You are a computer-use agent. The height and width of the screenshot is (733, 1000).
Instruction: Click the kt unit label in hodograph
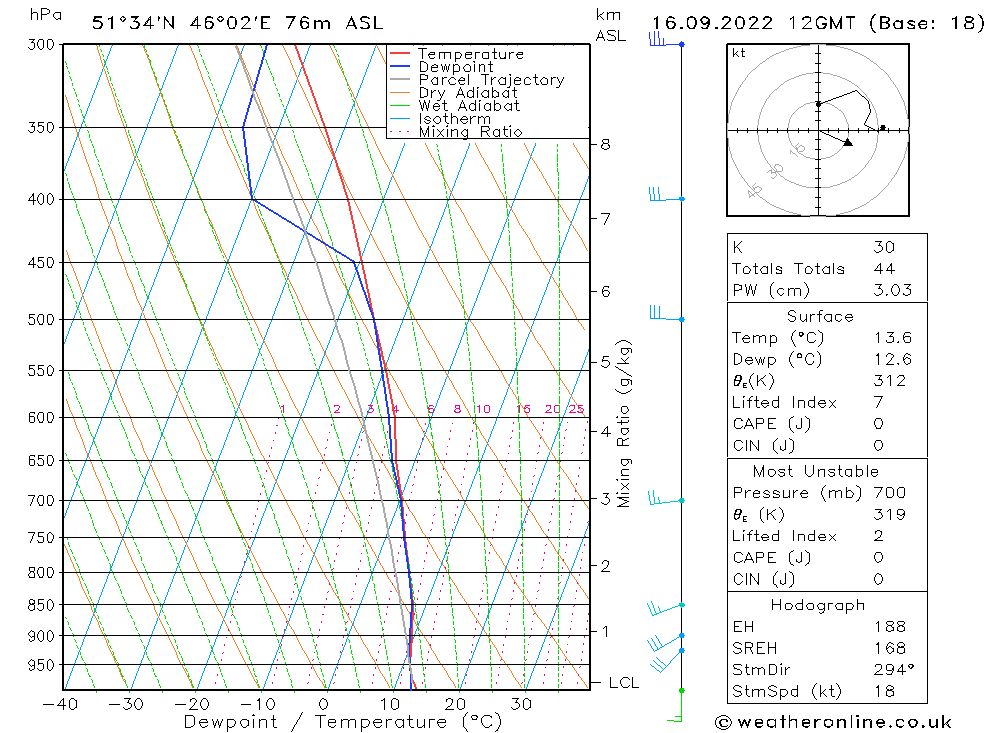click(739, 53)
